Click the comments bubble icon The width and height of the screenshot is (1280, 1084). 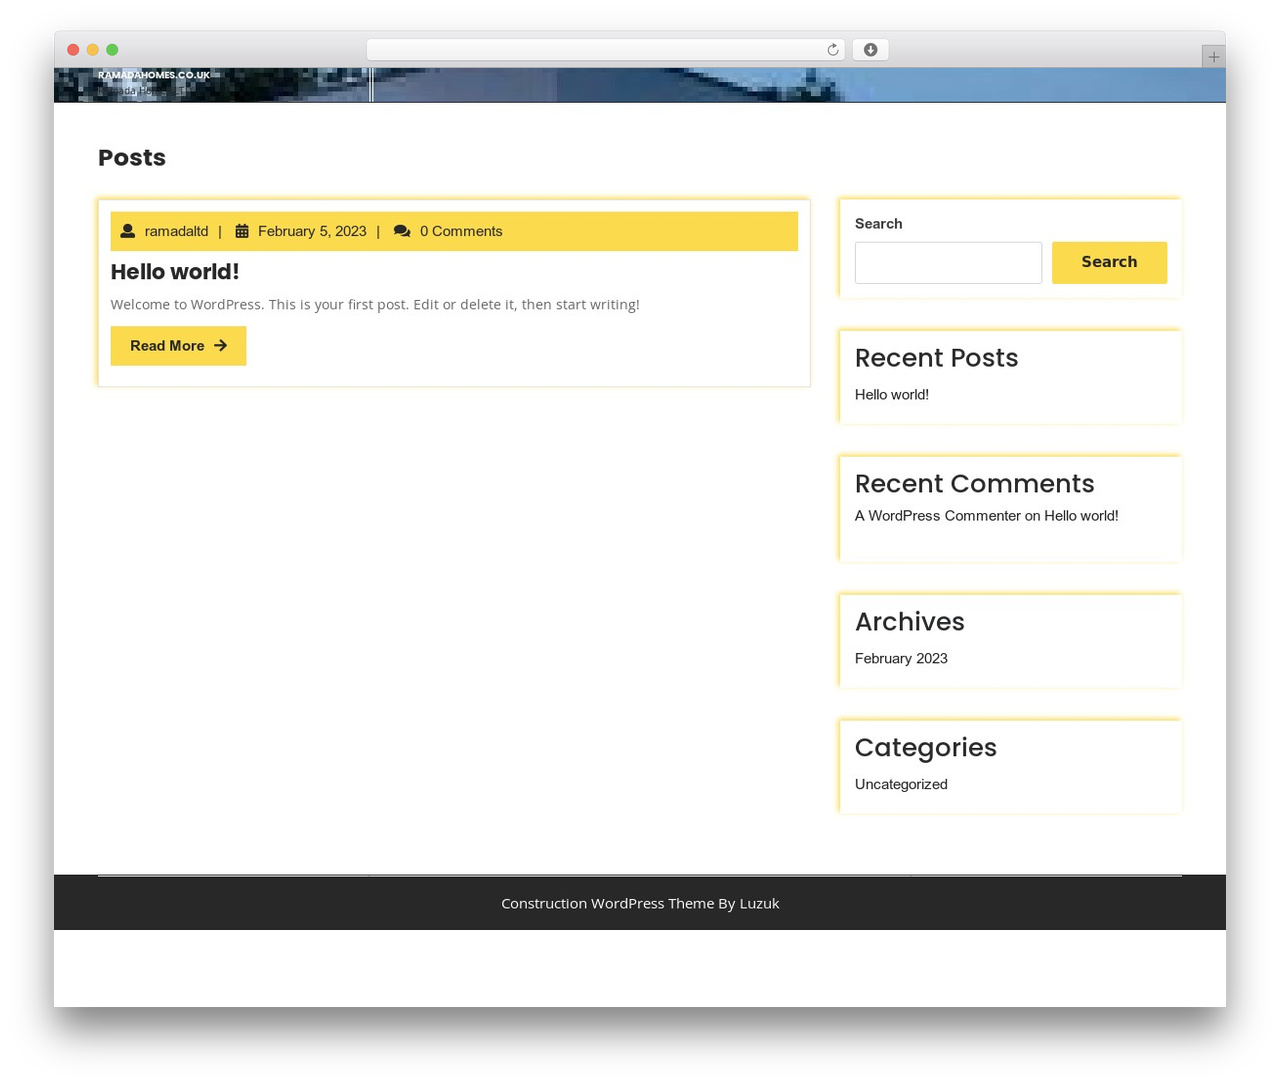pyautogui.click(x=402, y=231)
